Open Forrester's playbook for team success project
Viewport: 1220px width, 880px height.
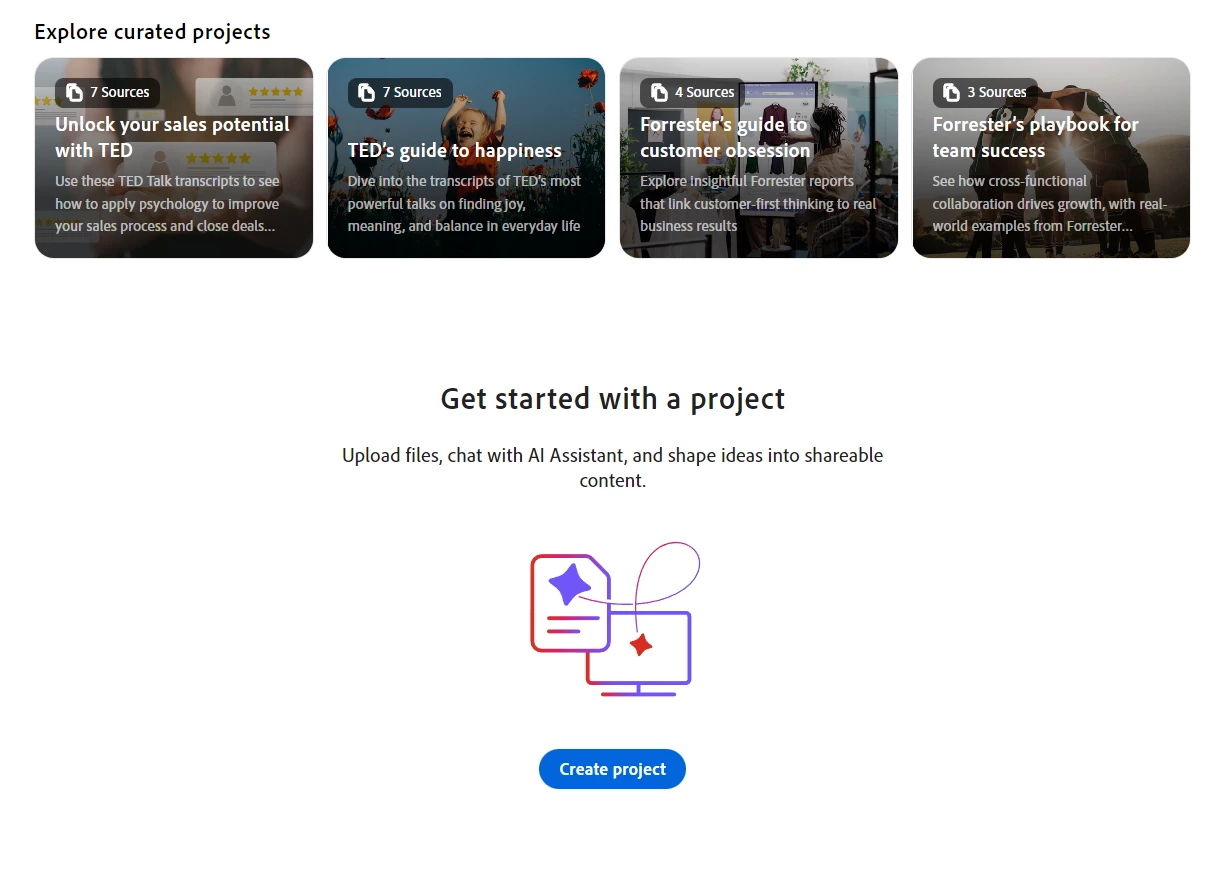coord(1051,158)
